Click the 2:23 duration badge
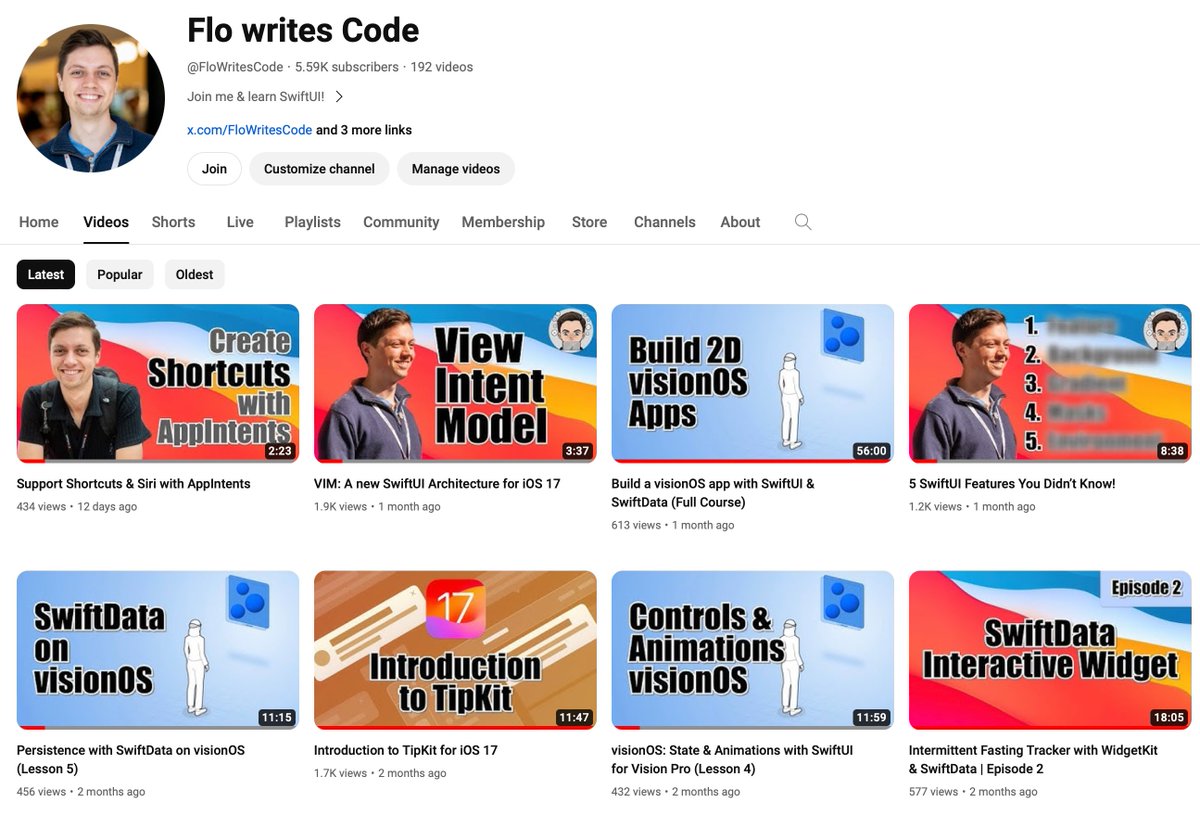The height and width of the screenshot is (815, 1200). [278, 451]
